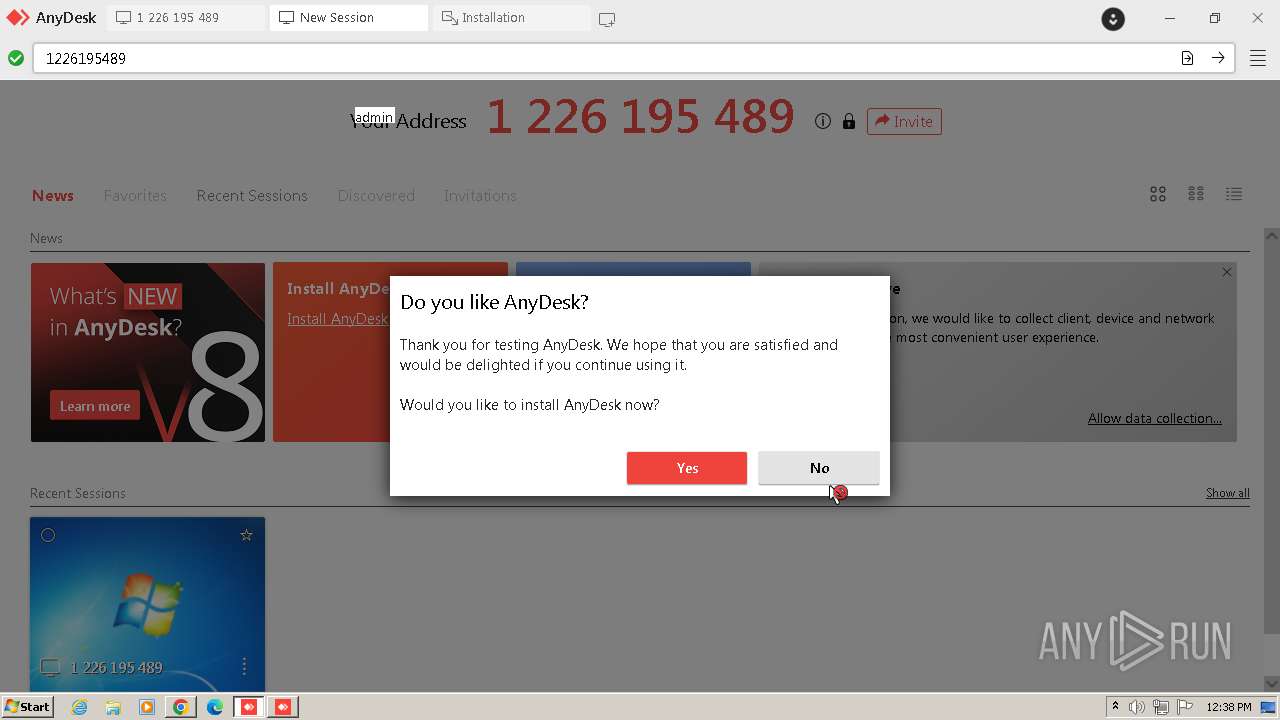
Task: Close the data collection notice card
Action: tap(1227, 272)
